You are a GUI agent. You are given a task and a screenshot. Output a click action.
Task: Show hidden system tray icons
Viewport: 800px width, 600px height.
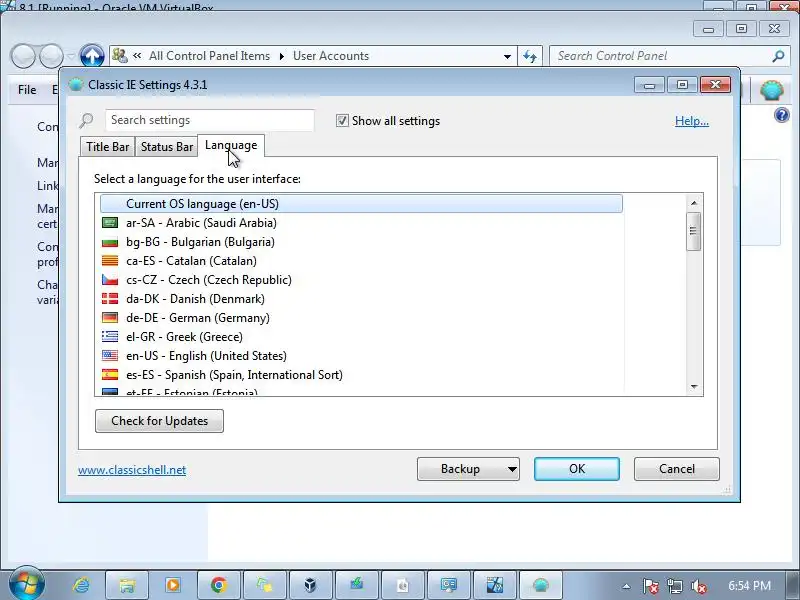coord(626,586)
